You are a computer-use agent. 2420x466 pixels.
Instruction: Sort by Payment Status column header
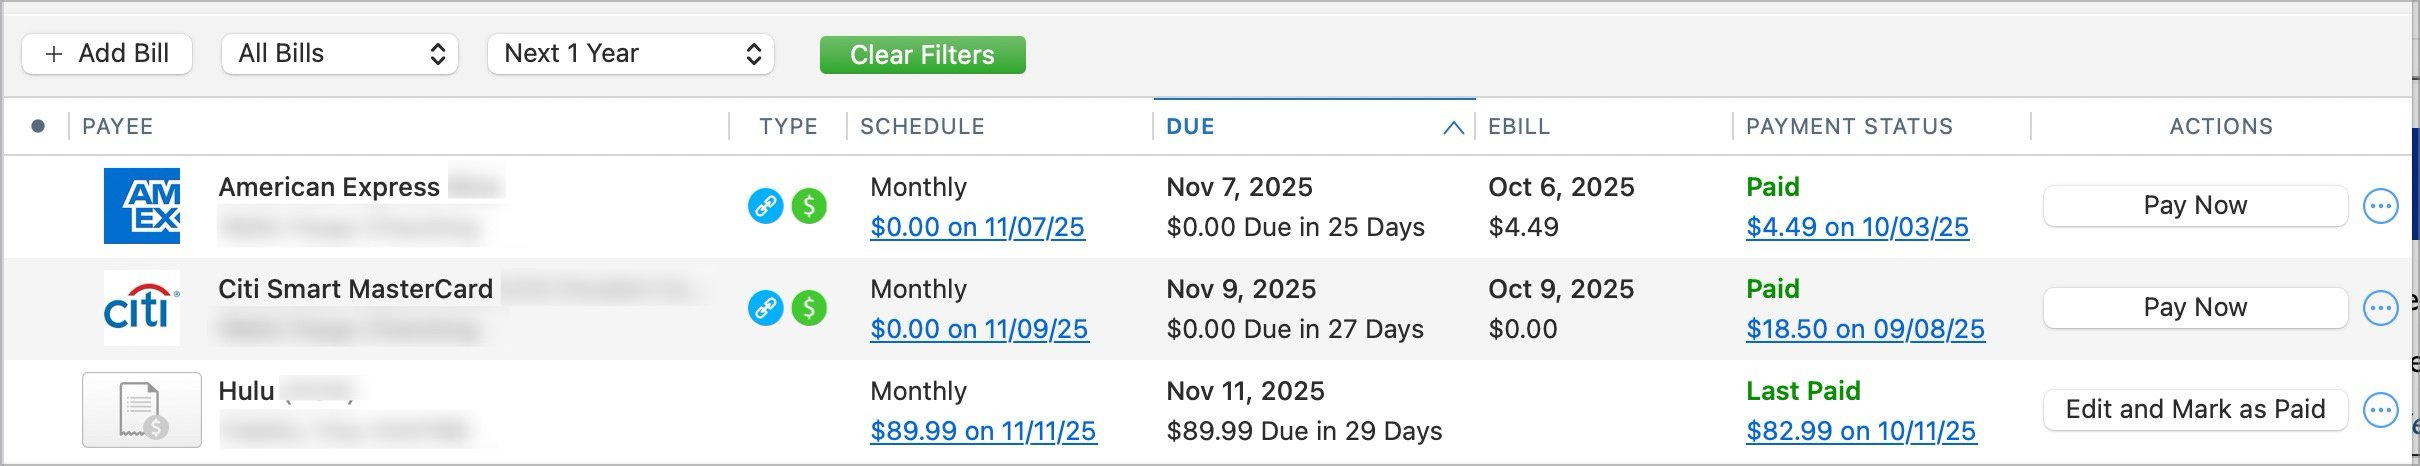[x=1849, y=127]
